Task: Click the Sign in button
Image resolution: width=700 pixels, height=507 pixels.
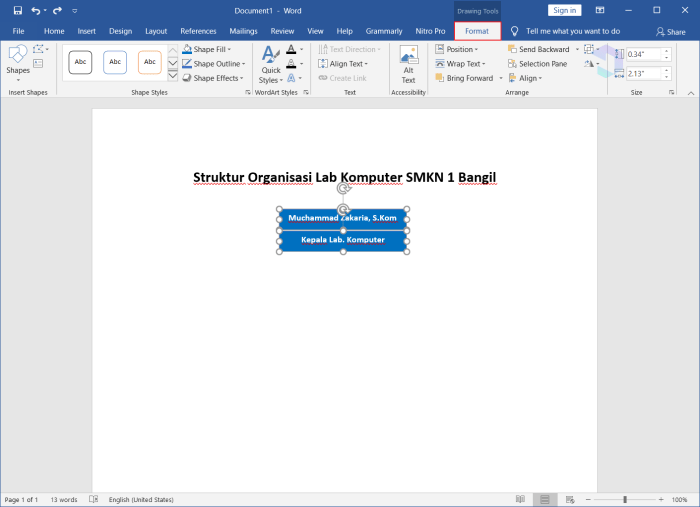Action: (564, 10)
